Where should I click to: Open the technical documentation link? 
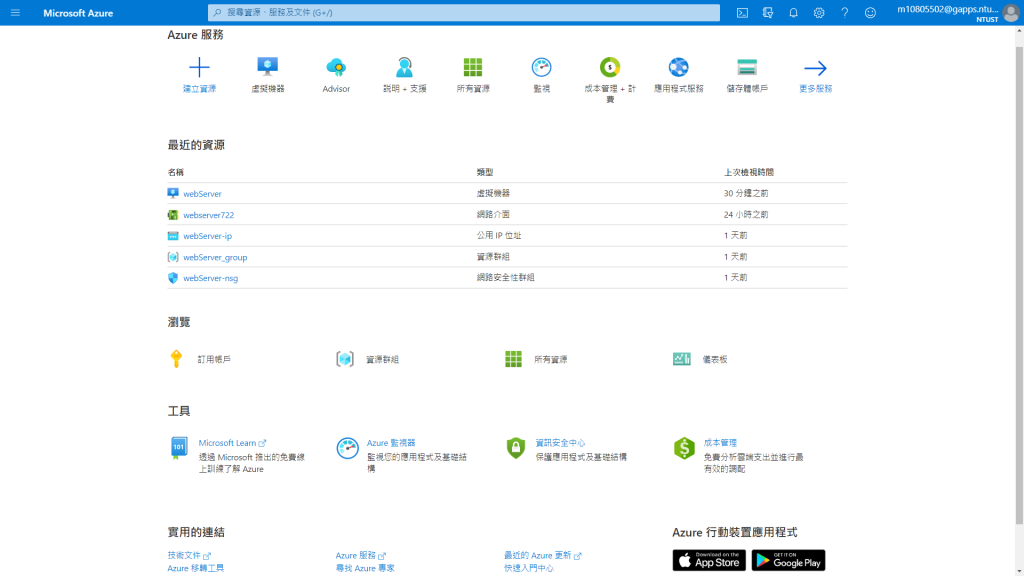tap(189, 556)
